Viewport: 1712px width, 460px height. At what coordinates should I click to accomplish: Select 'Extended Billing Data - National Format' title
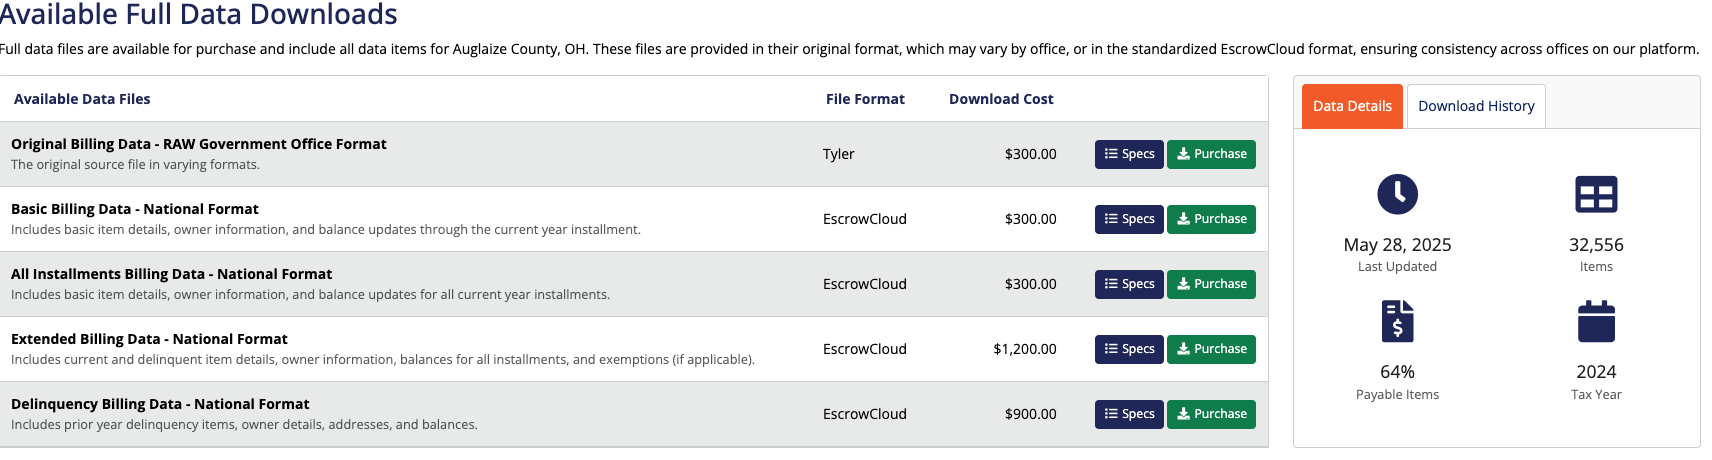pyautogui.click(x=149, y=339)
